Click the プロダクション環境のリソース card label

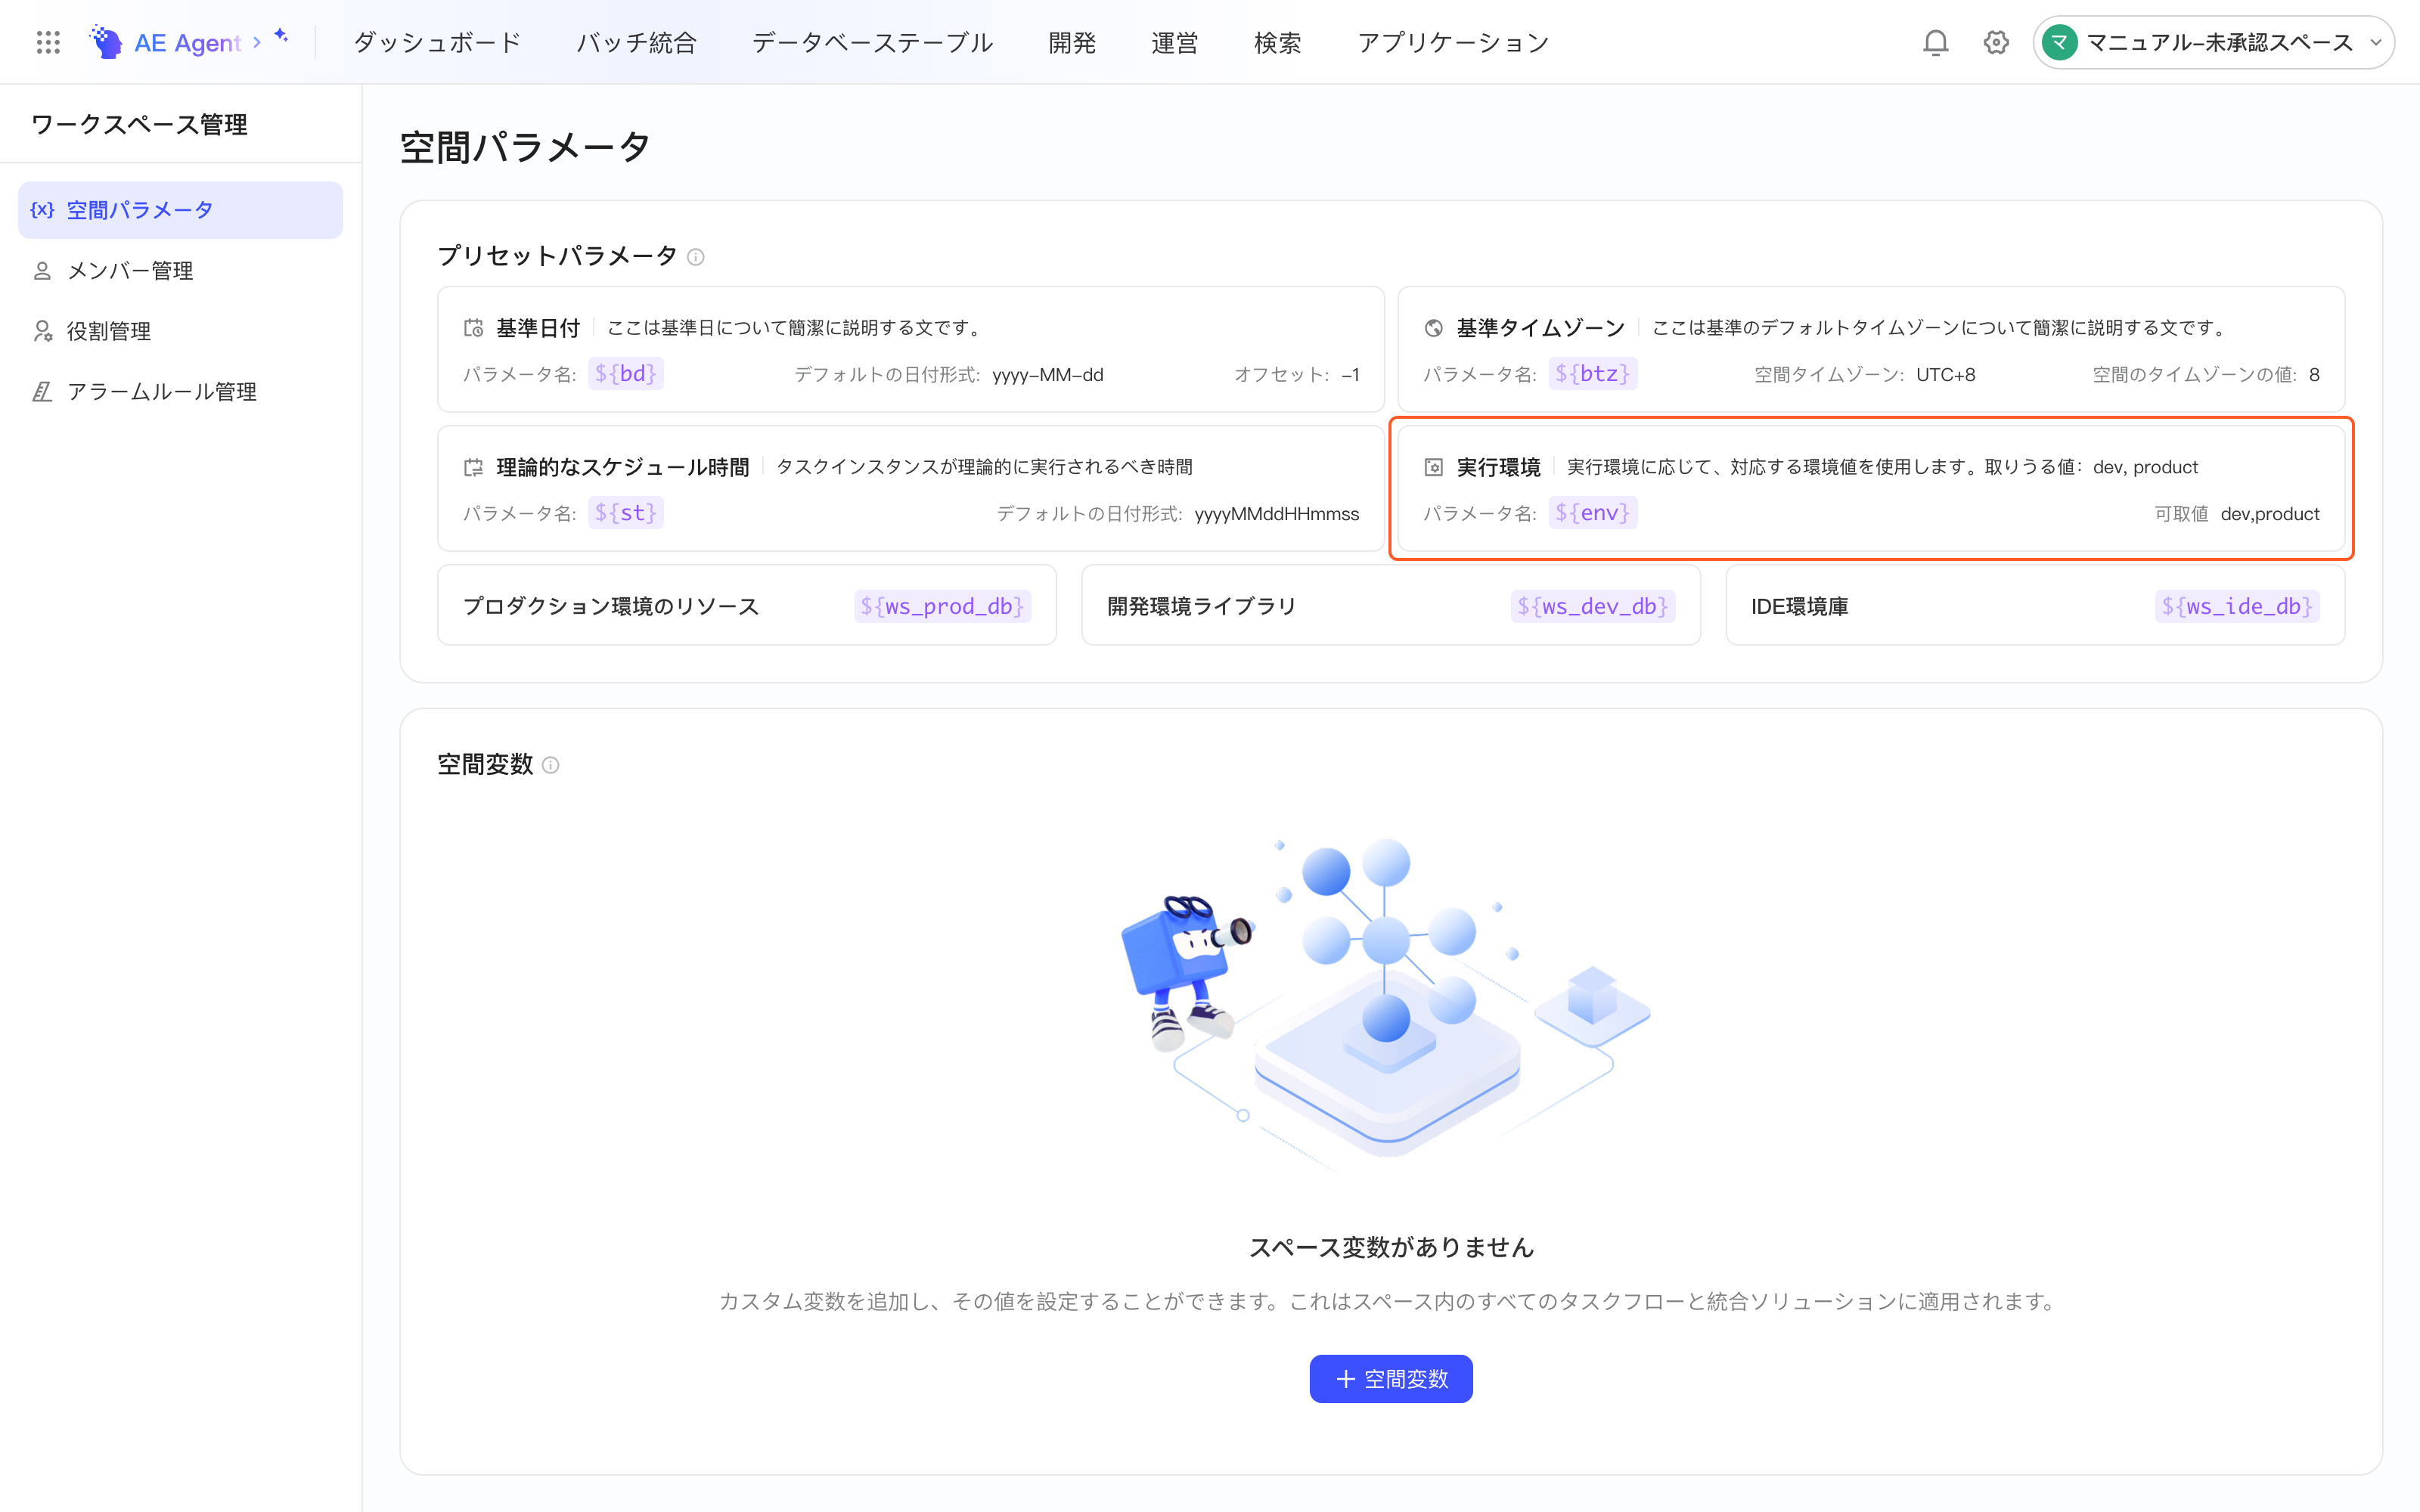(610, 606)
